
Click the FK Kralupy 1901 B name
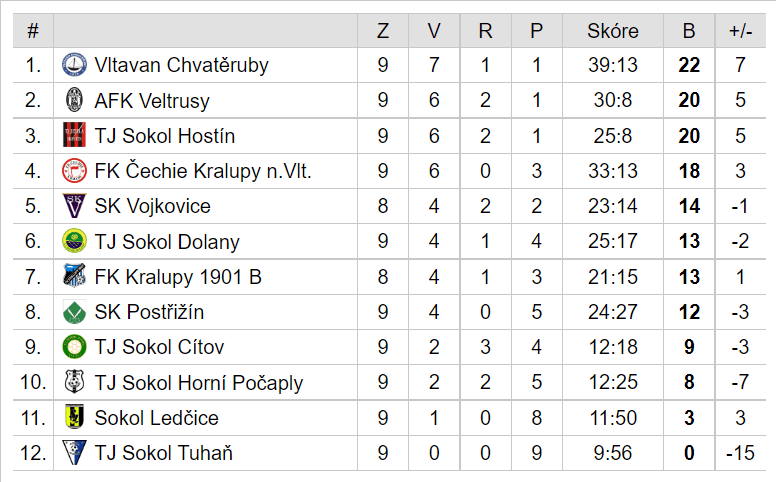coord(178,277)
